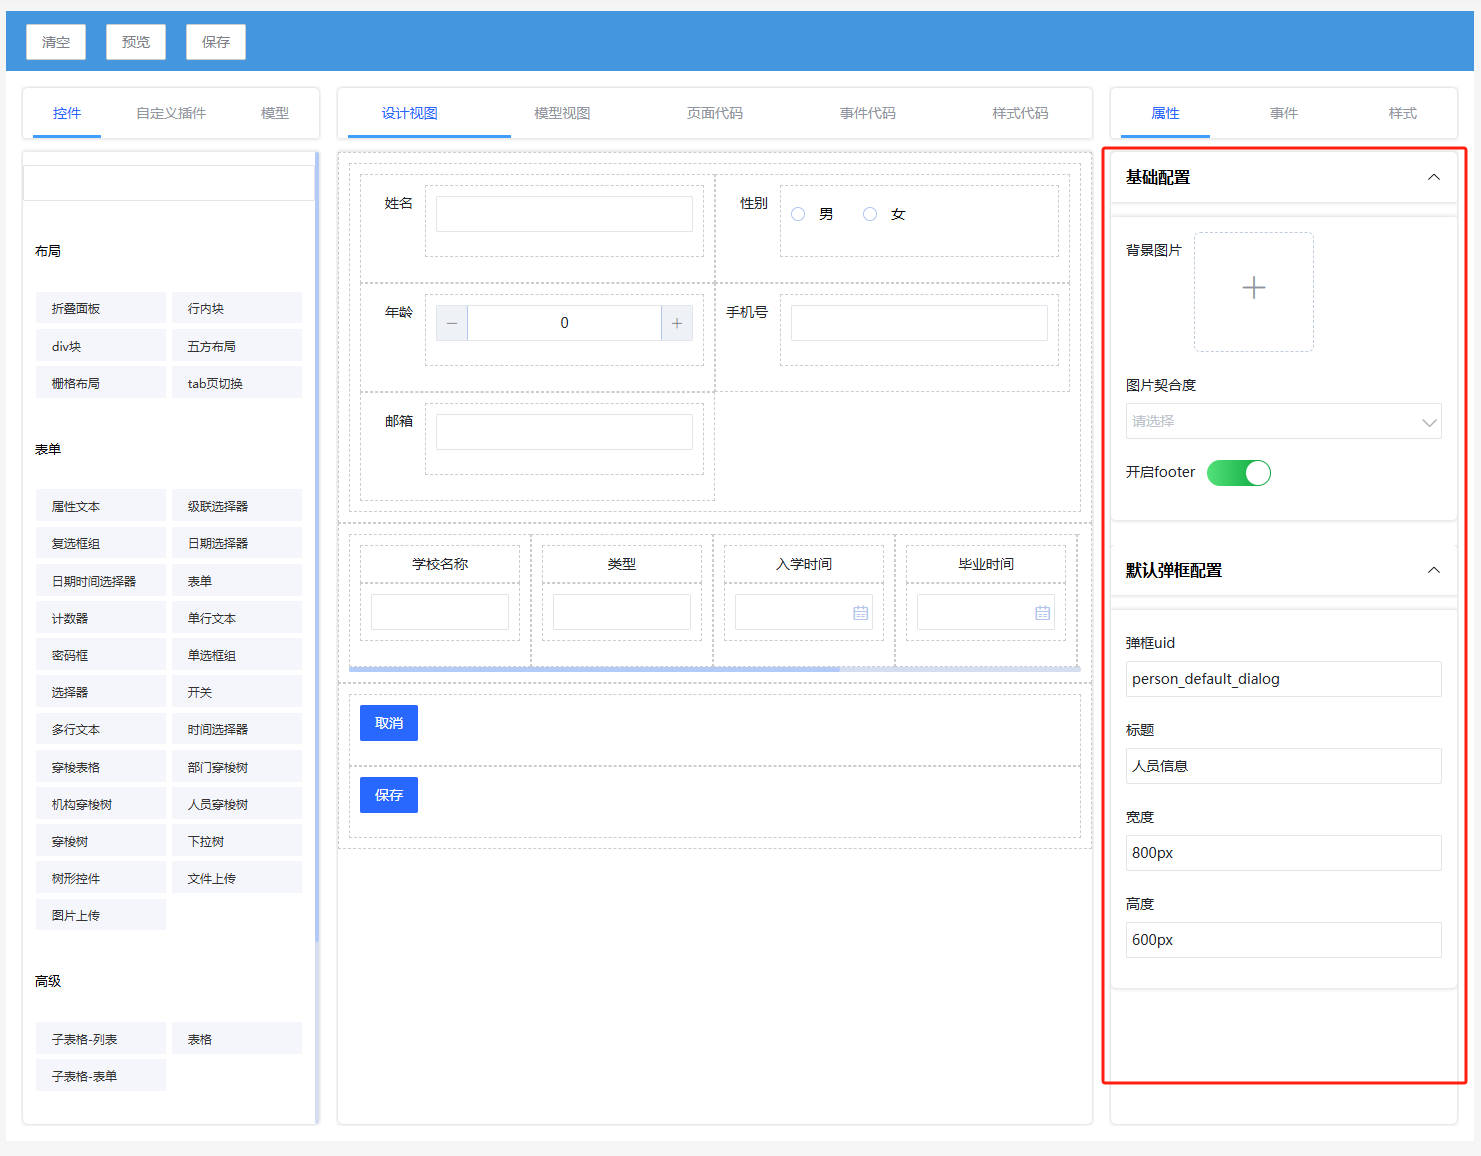The height and width of the screenshot is (1156, 1481).
Task: Switch to the 自定义插件 tab
Action: [171, 113]
